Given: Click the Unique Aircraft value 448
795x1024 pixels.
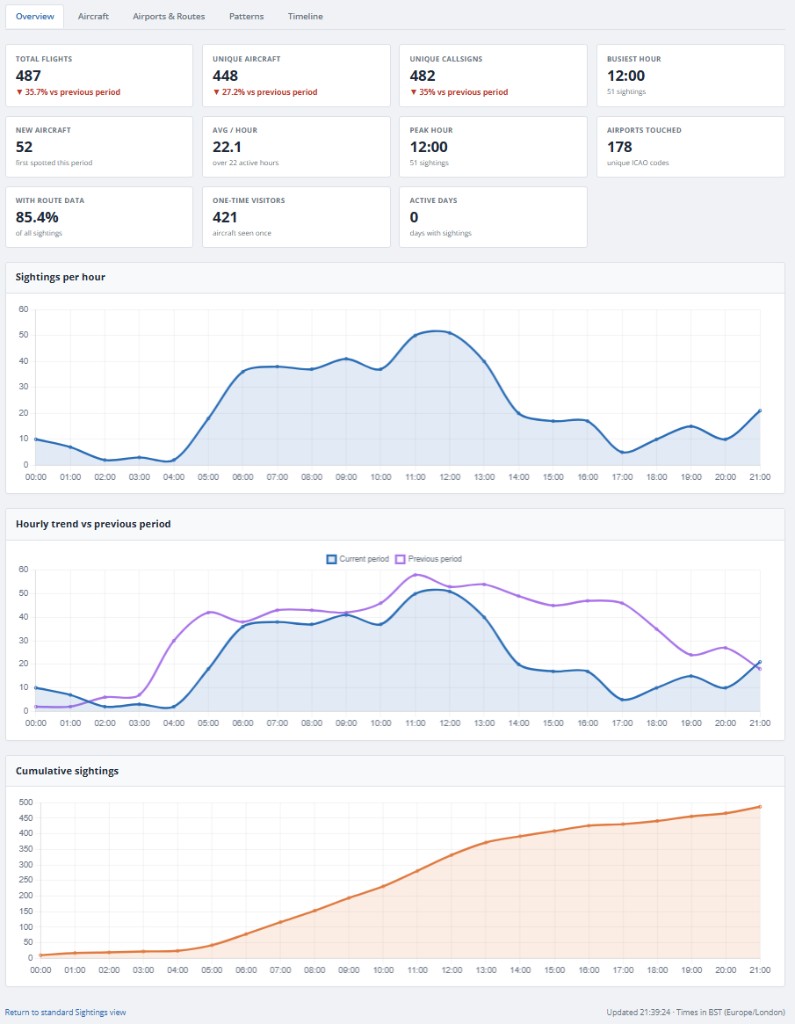Looking at the screenshot, I should pos(225,76).
